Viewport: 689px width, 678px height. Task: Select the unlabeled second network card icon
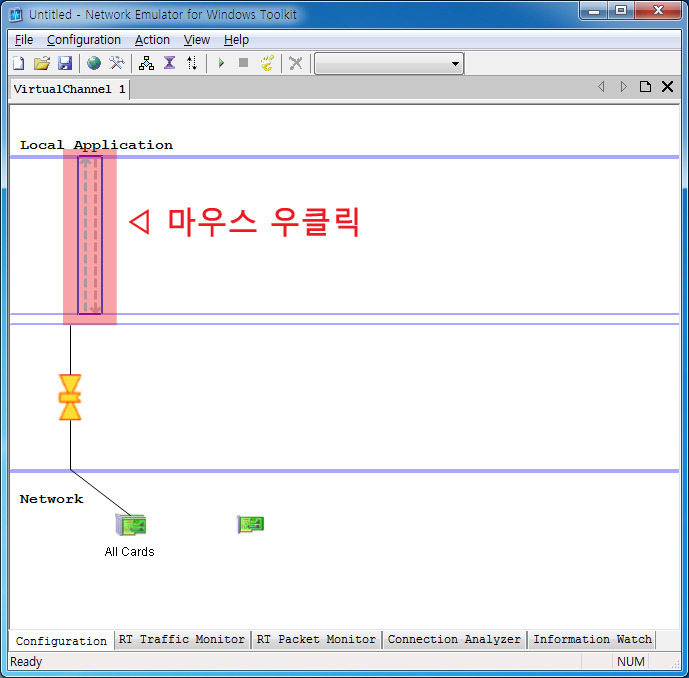coord(250,524)
